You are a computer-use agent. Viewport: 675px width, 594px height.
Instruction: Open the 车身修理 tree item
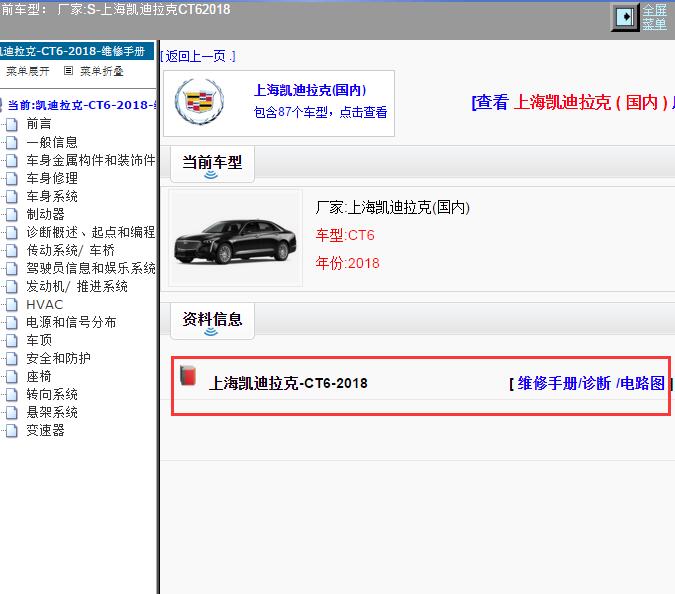(52, 178)
